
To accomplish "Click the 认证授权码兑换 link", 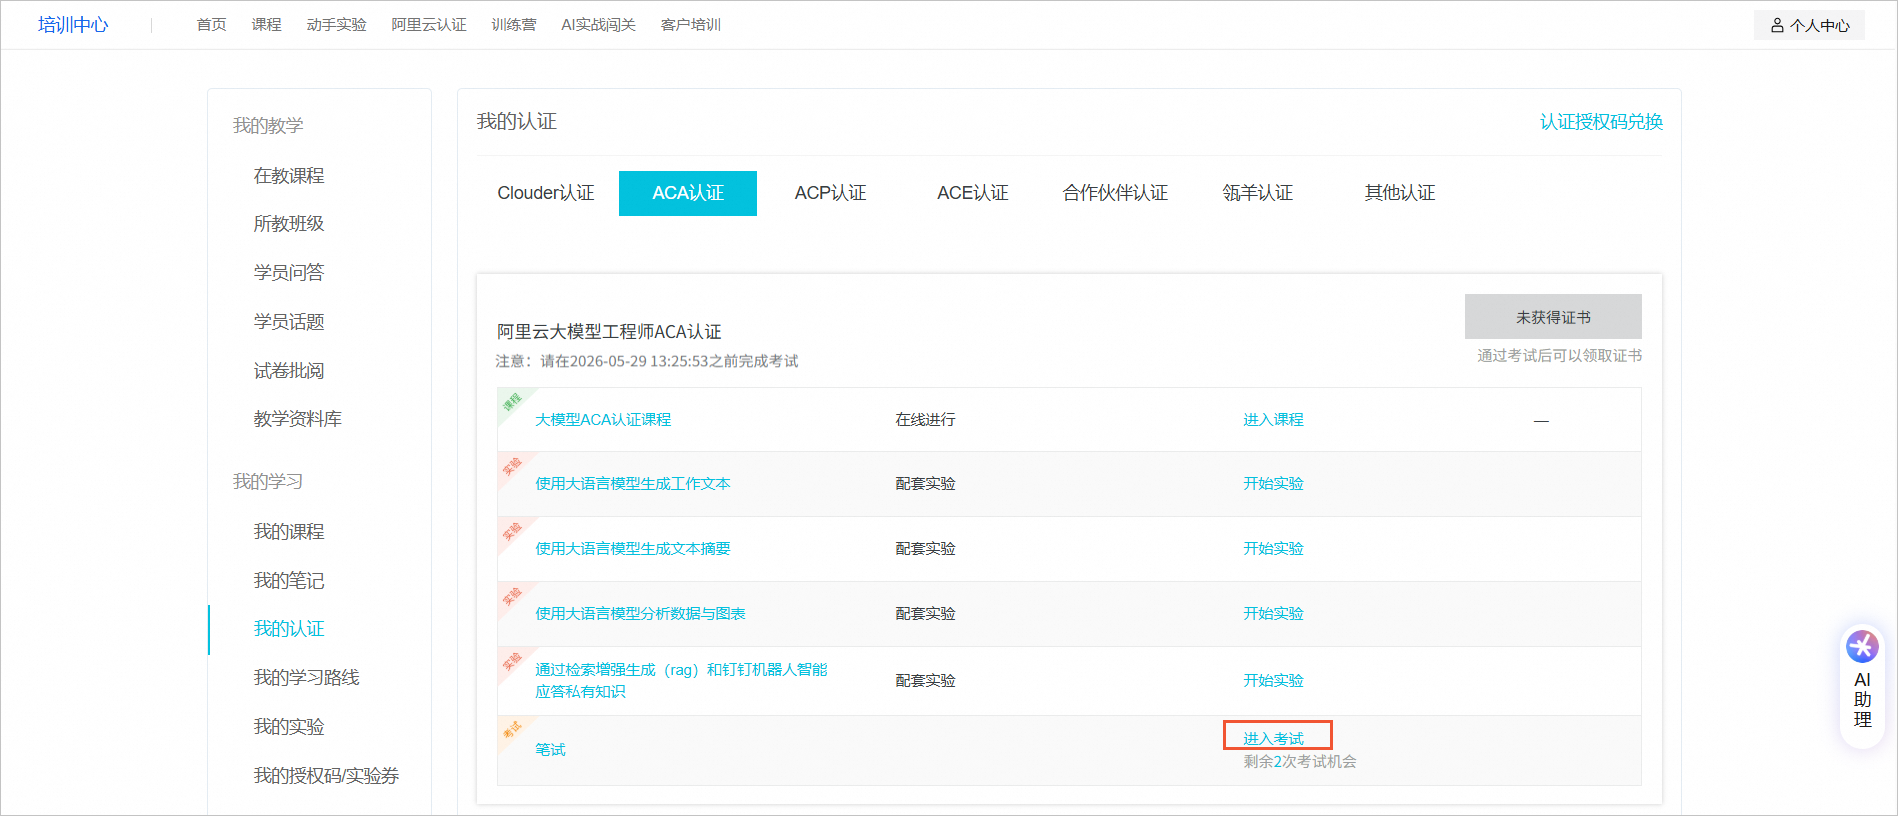I will click(x=1601, y=122).
